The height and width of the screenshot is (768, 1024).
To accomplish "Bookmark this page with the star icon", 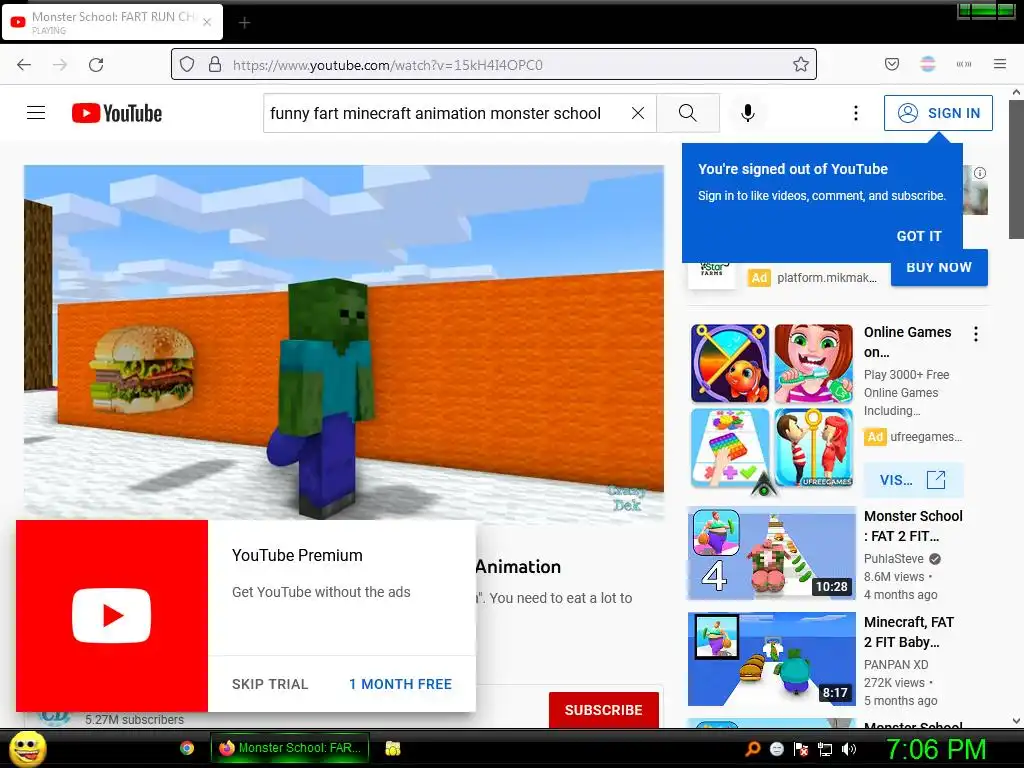I will click(x=801, y=65).
